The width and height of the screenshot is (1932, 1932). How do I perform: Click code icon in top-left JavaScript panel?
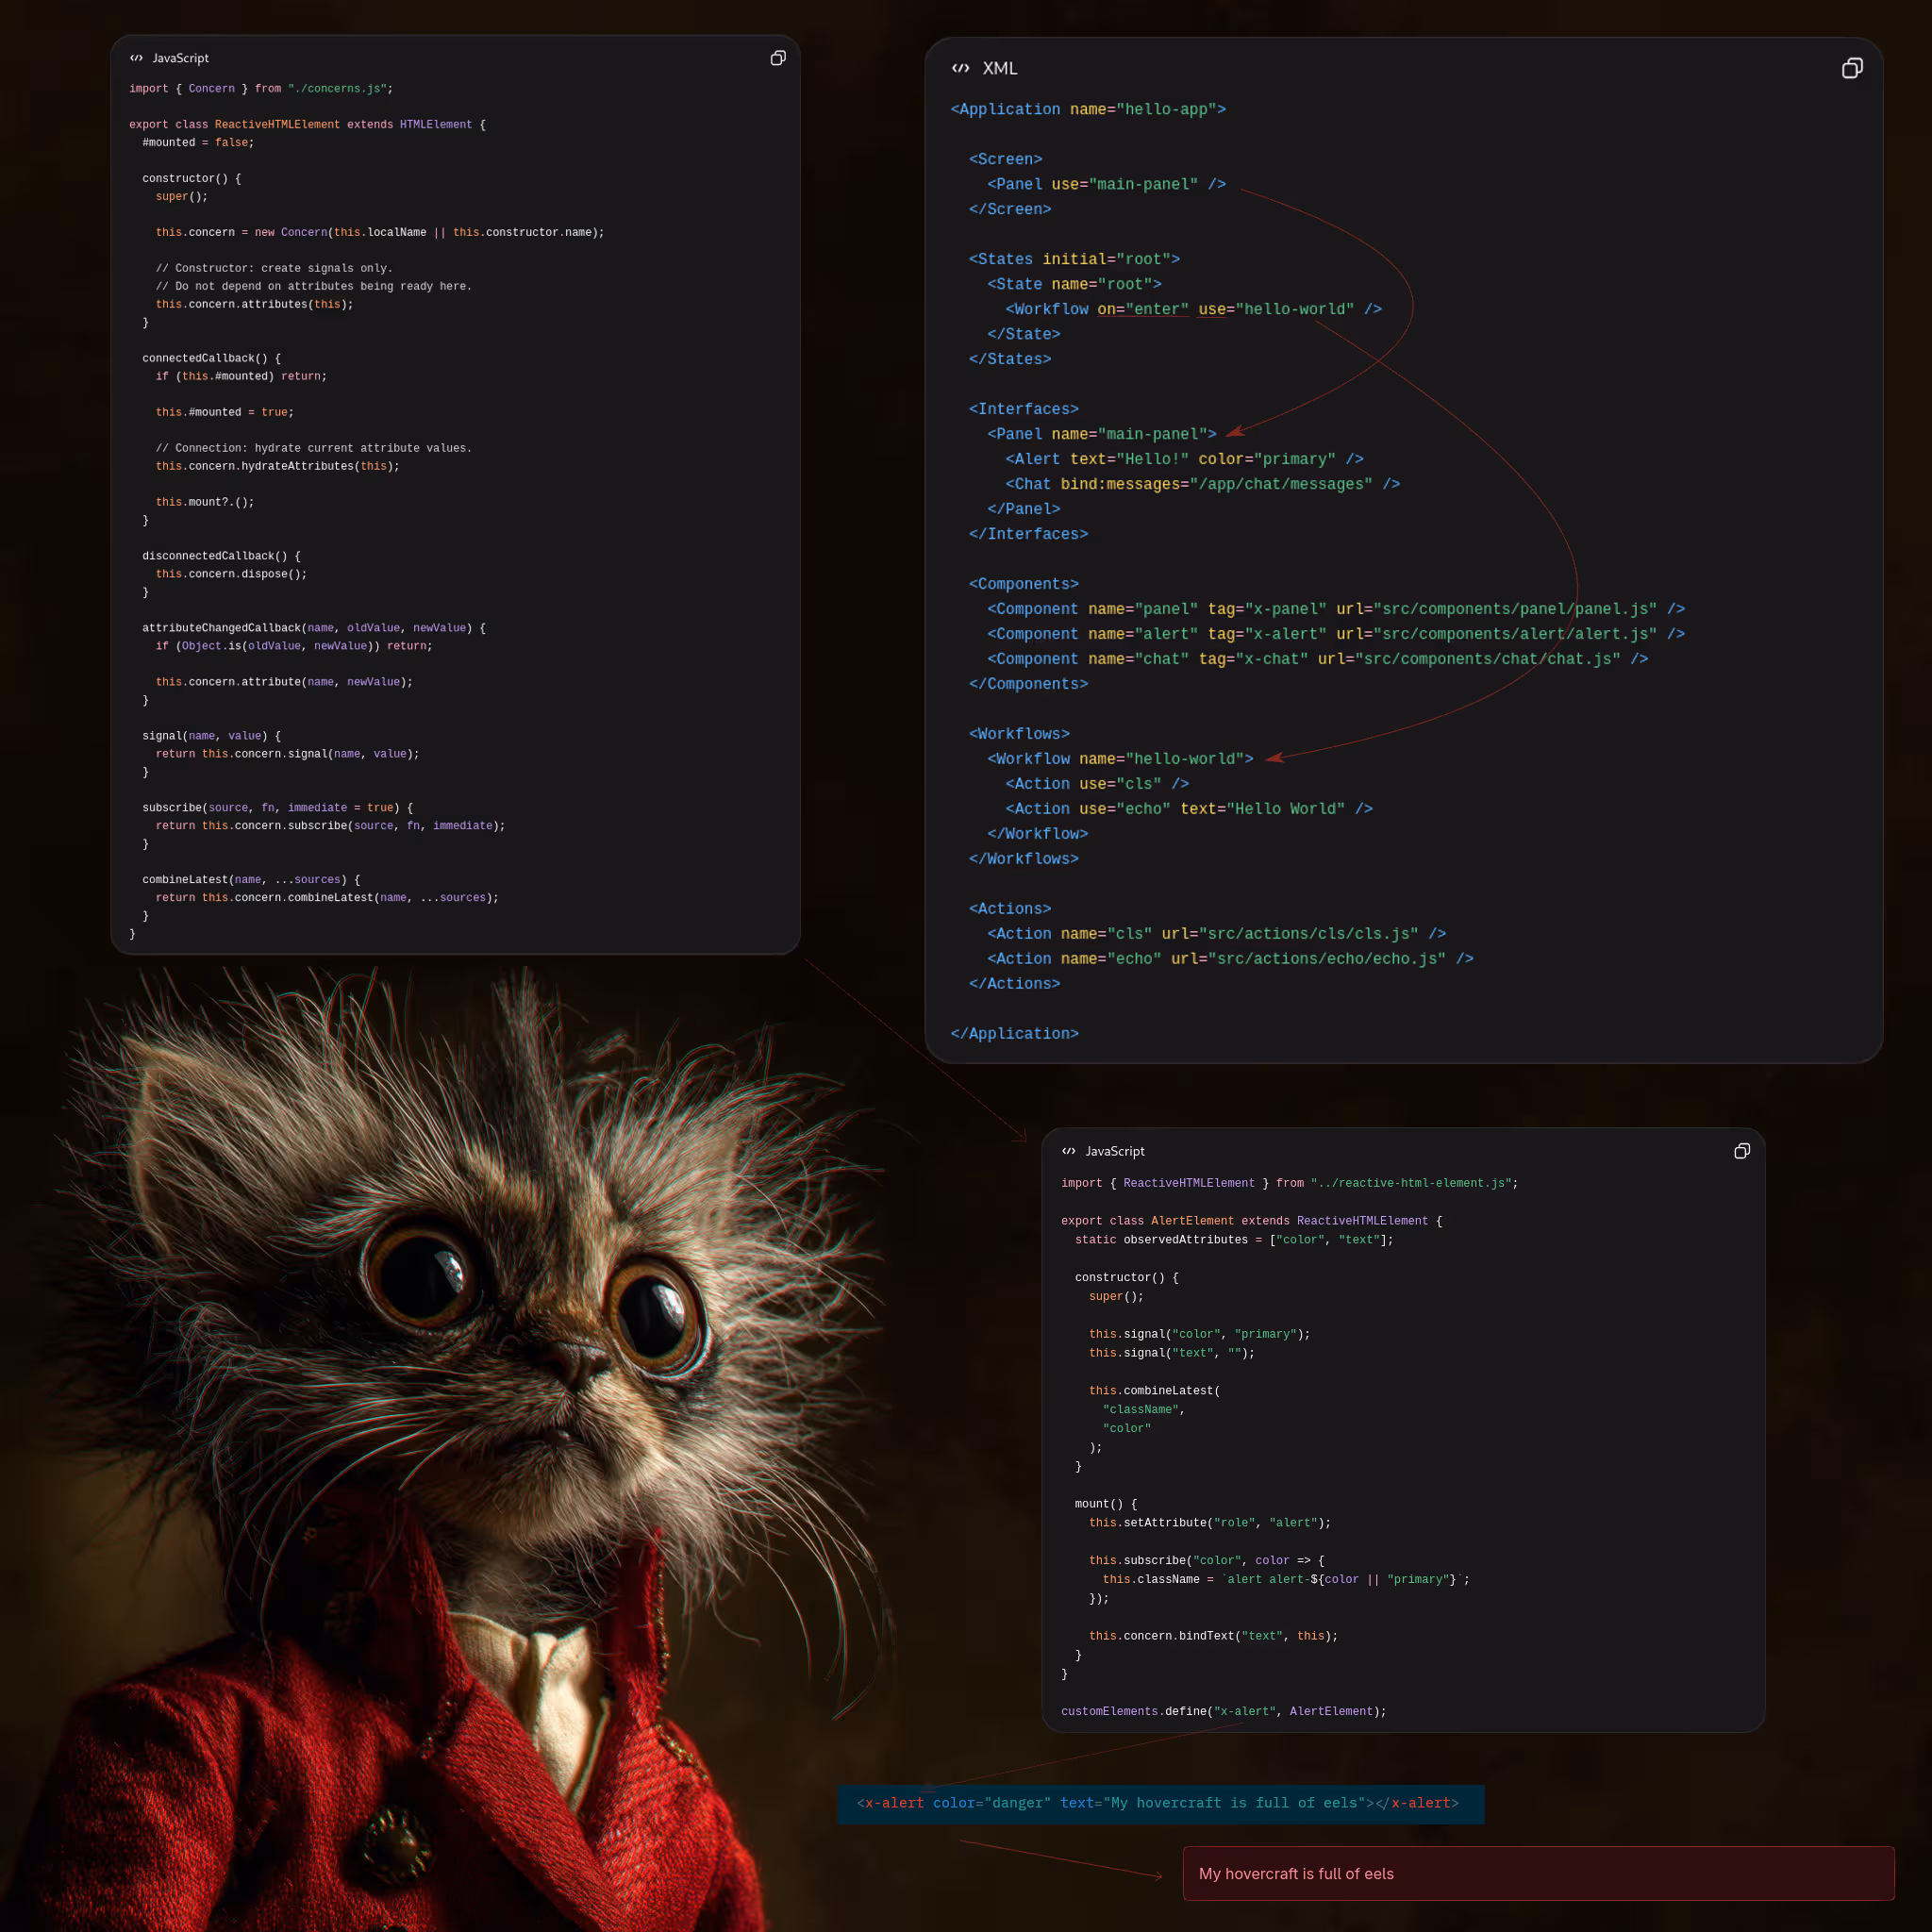click(136, 58)
